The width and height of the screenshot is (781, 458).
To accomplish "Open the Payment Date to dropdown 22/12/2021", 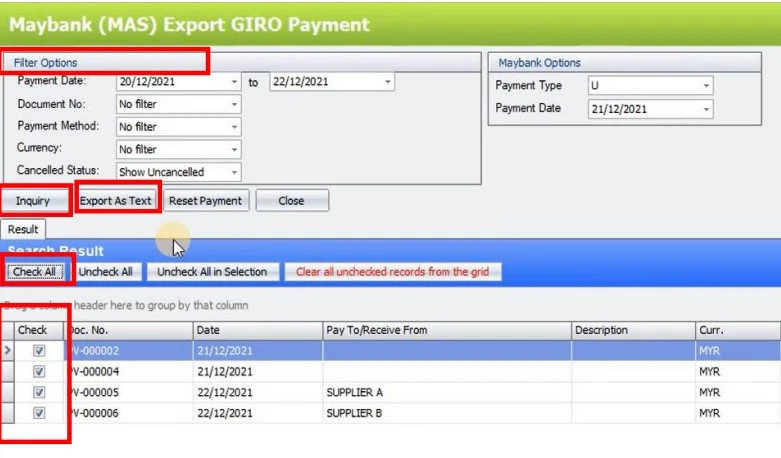I will 388,82.
